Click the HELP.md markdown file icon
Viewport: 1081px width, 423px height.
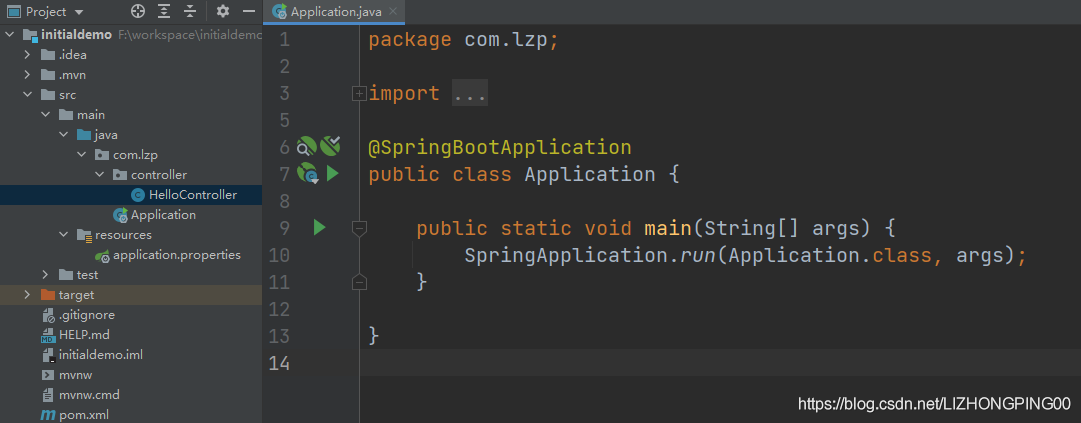pyautogui.click(x=48, y=335)
